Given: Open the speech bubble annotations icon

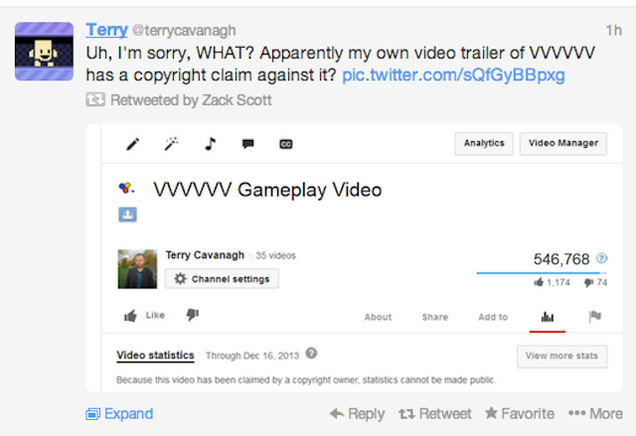Looking at the screenshot, I should click(x=248, y=144).
